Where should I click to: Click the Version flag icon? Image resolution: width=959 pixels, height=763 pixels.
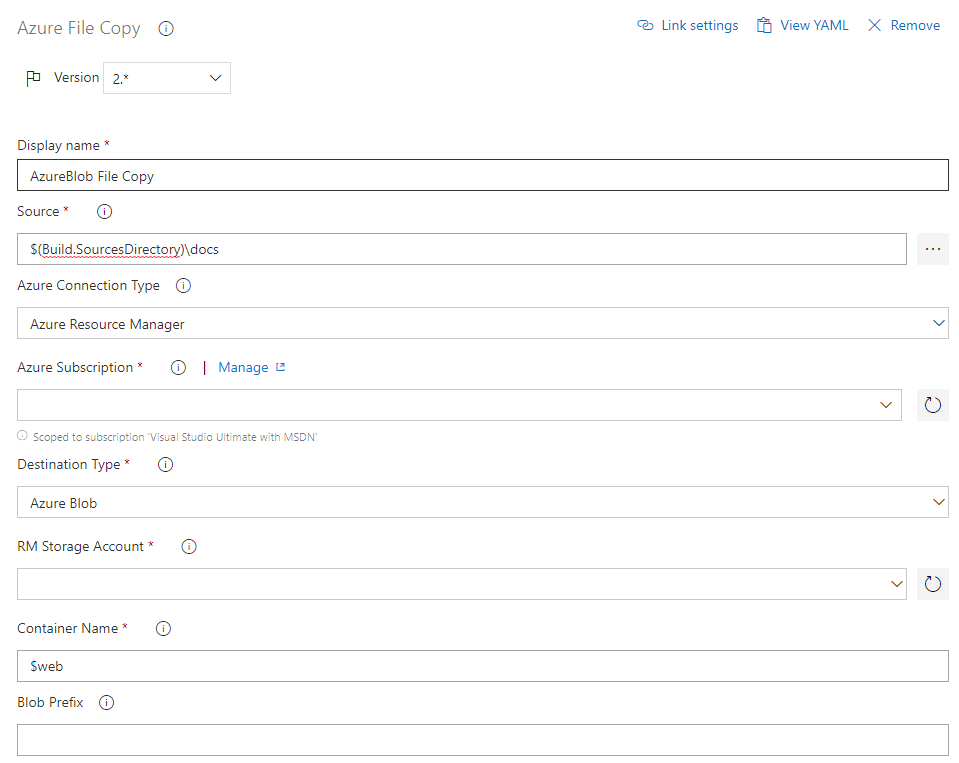click(33, 78)
